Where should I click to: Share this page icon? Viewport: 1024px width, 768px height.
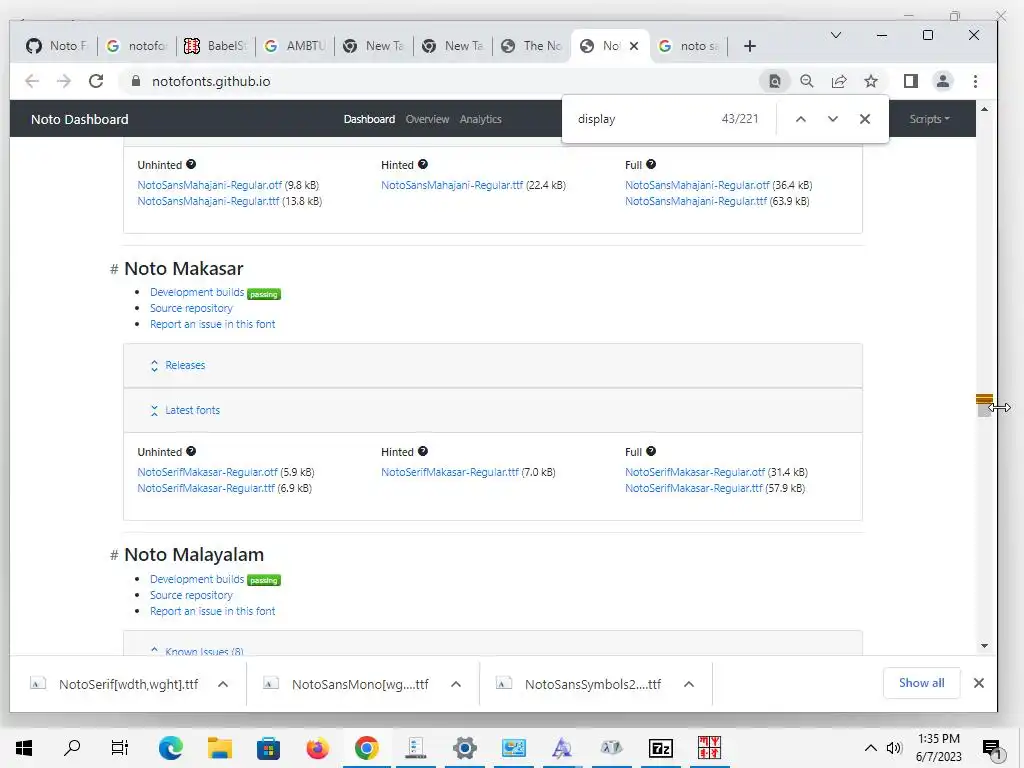tap(839, 81)
